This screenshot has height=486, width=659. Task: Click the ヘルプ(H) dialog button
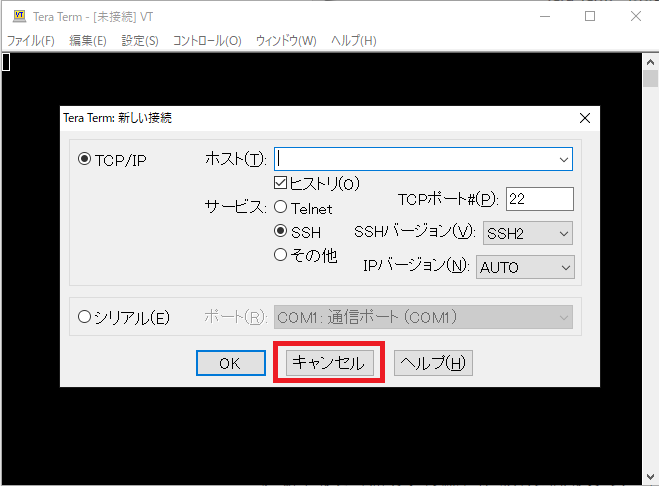(433, 363)
